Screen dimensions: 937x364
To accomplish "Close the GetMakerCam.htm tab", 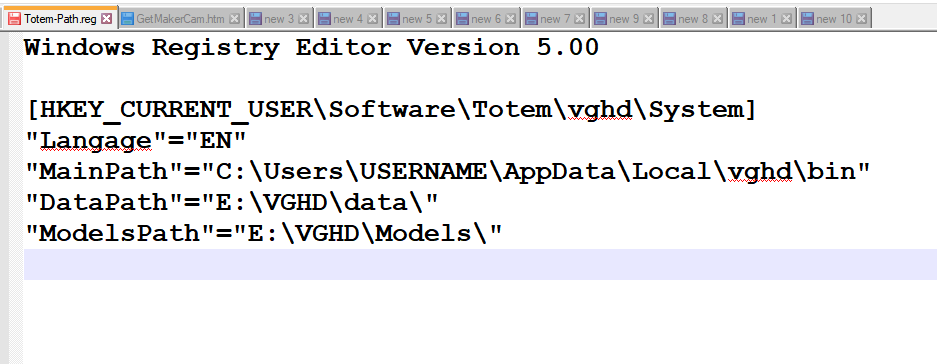I will coord(234,19).
